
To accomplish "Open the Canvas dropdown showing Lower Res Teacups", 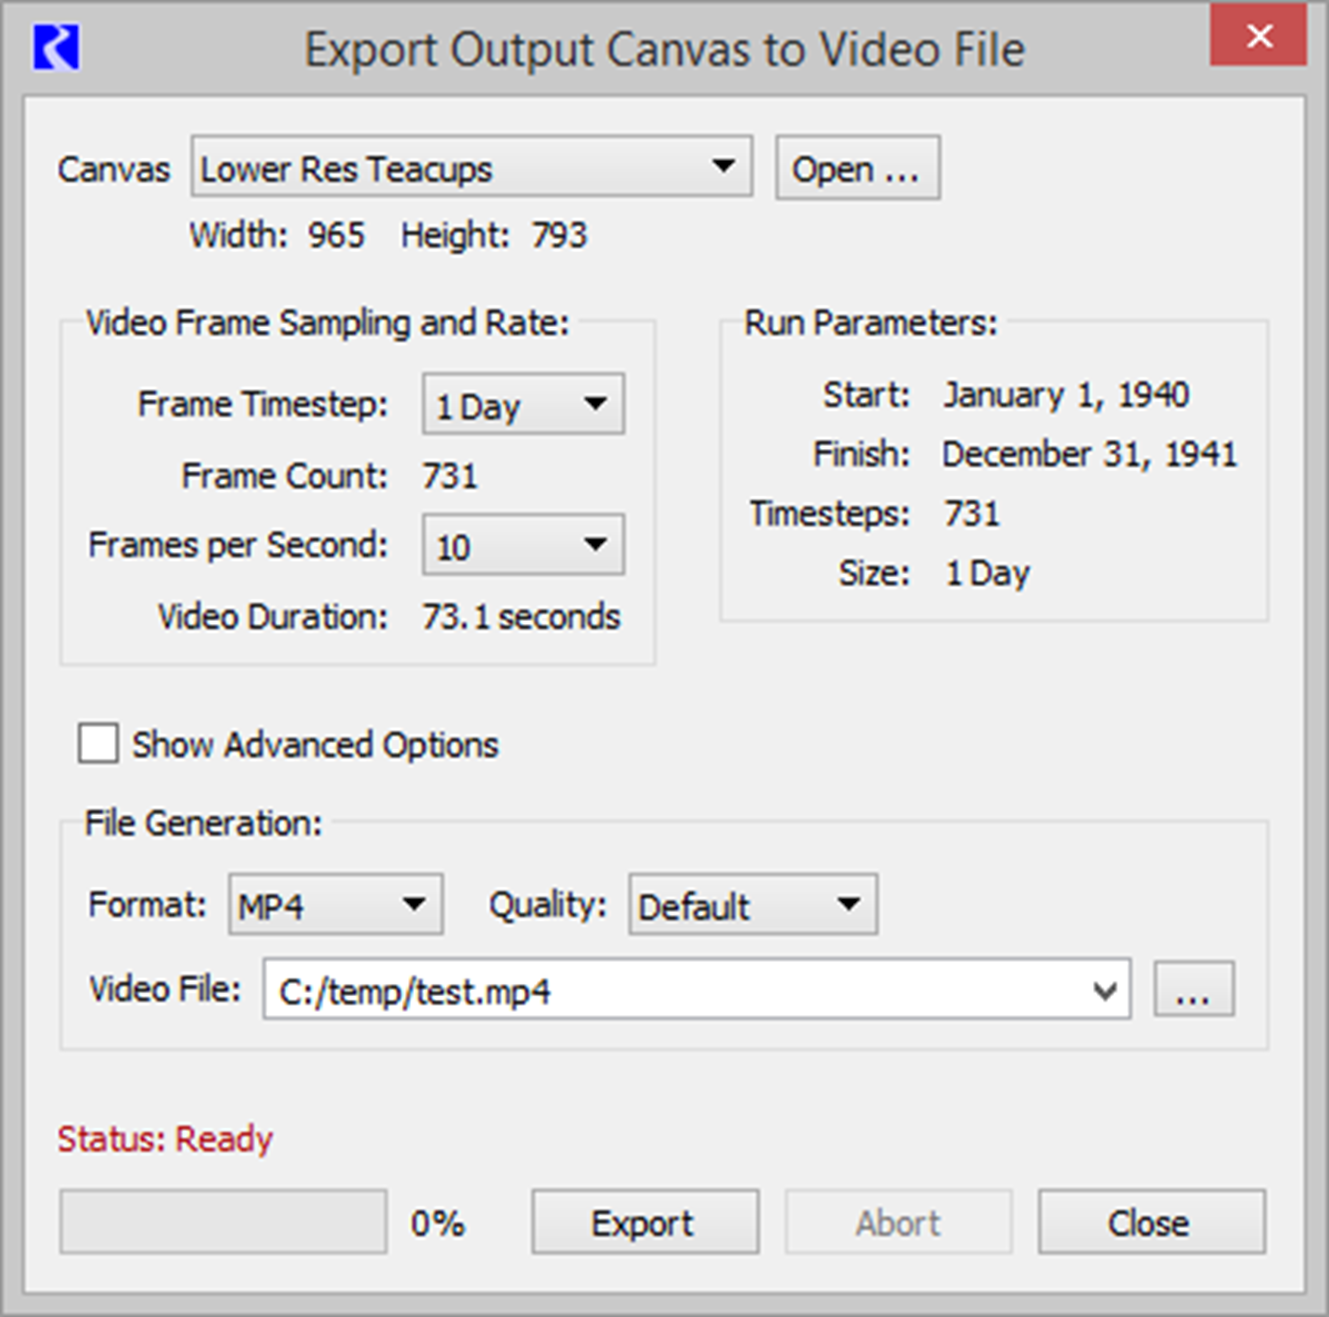I will tap(471, 168).
